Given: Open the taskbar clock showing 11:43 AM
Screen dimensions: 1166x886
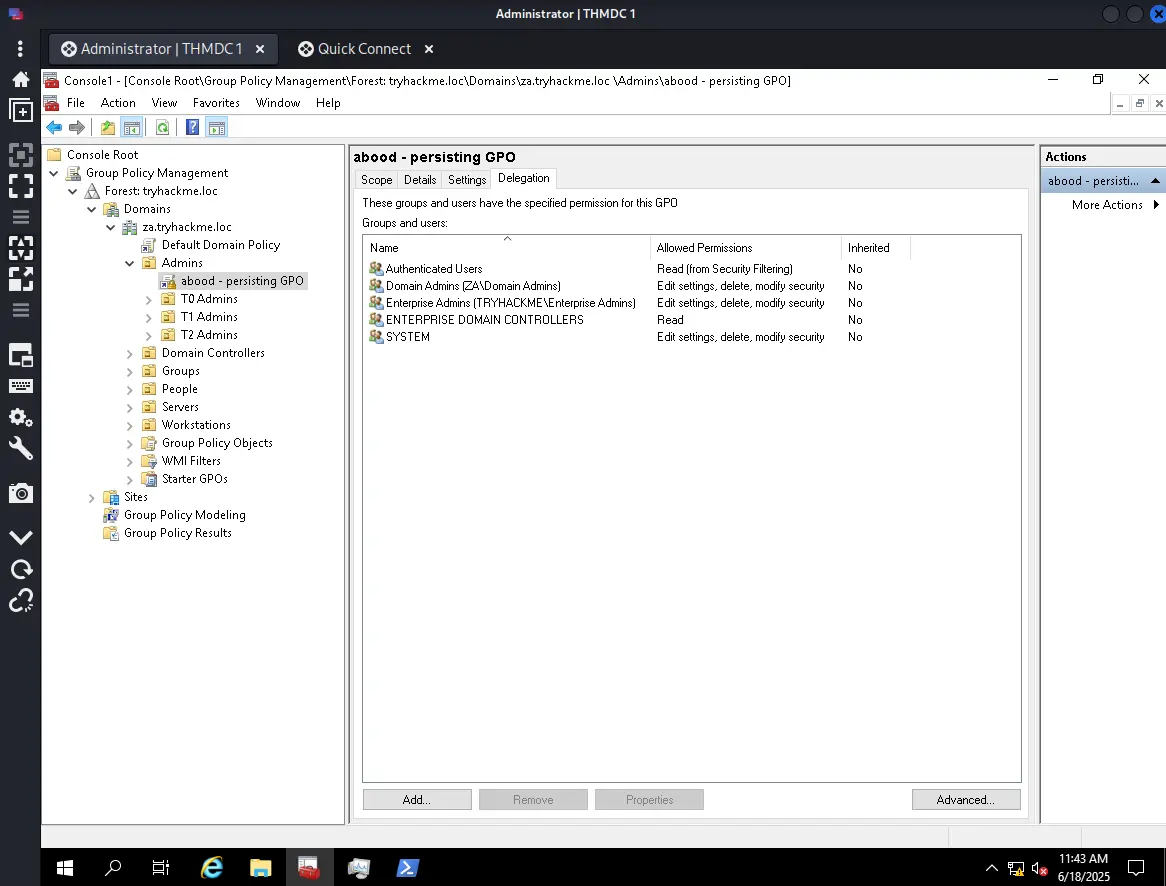Looking at the screenshot, I should coord(1083,867).
